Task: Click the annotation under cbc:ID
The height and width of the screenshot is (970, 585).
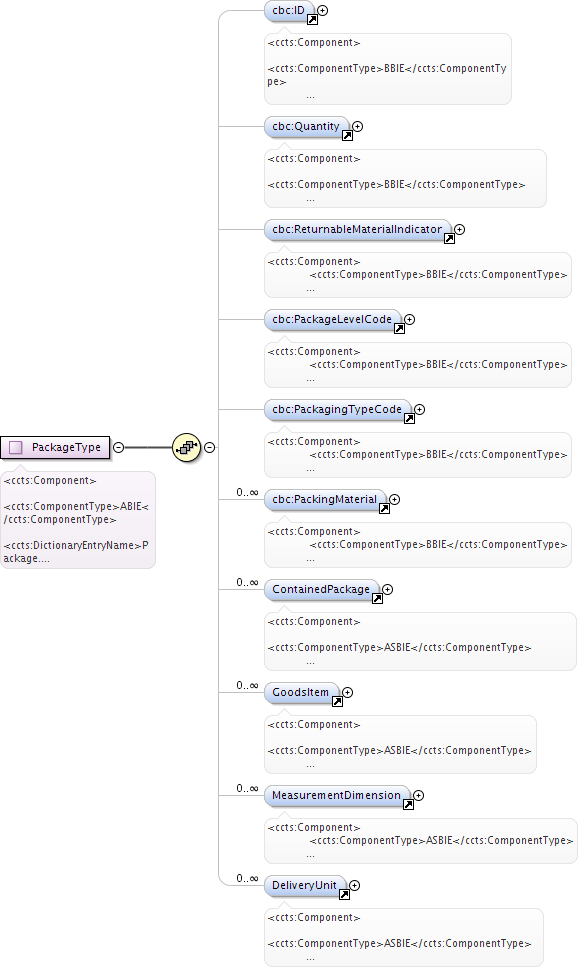Action: [x=388, y=69]
